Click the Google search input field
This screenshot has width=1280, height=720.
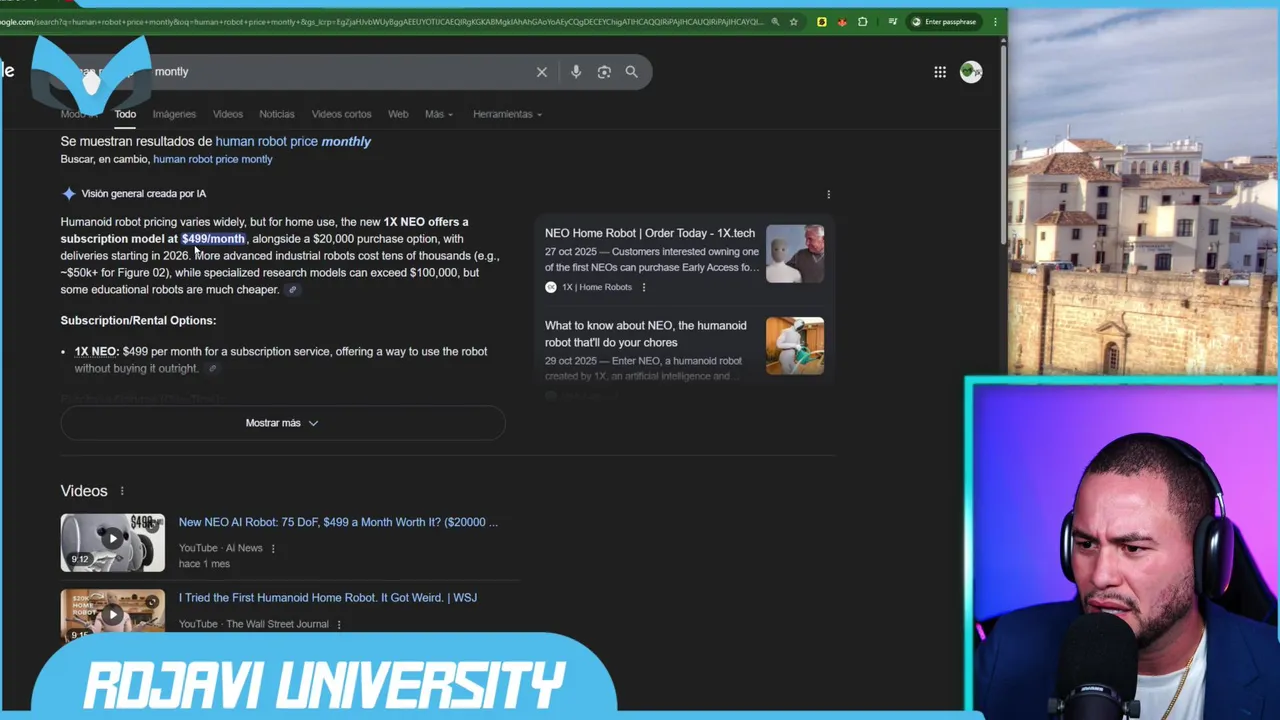(340, 72)
